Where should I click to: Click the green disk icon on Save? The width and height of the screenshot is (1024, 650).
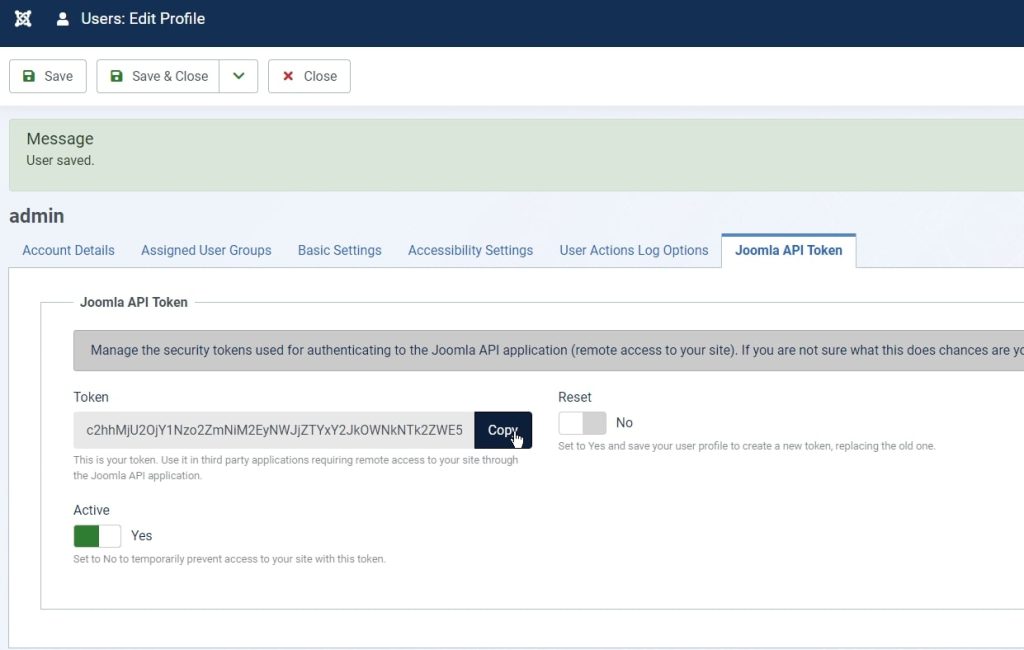28,76
